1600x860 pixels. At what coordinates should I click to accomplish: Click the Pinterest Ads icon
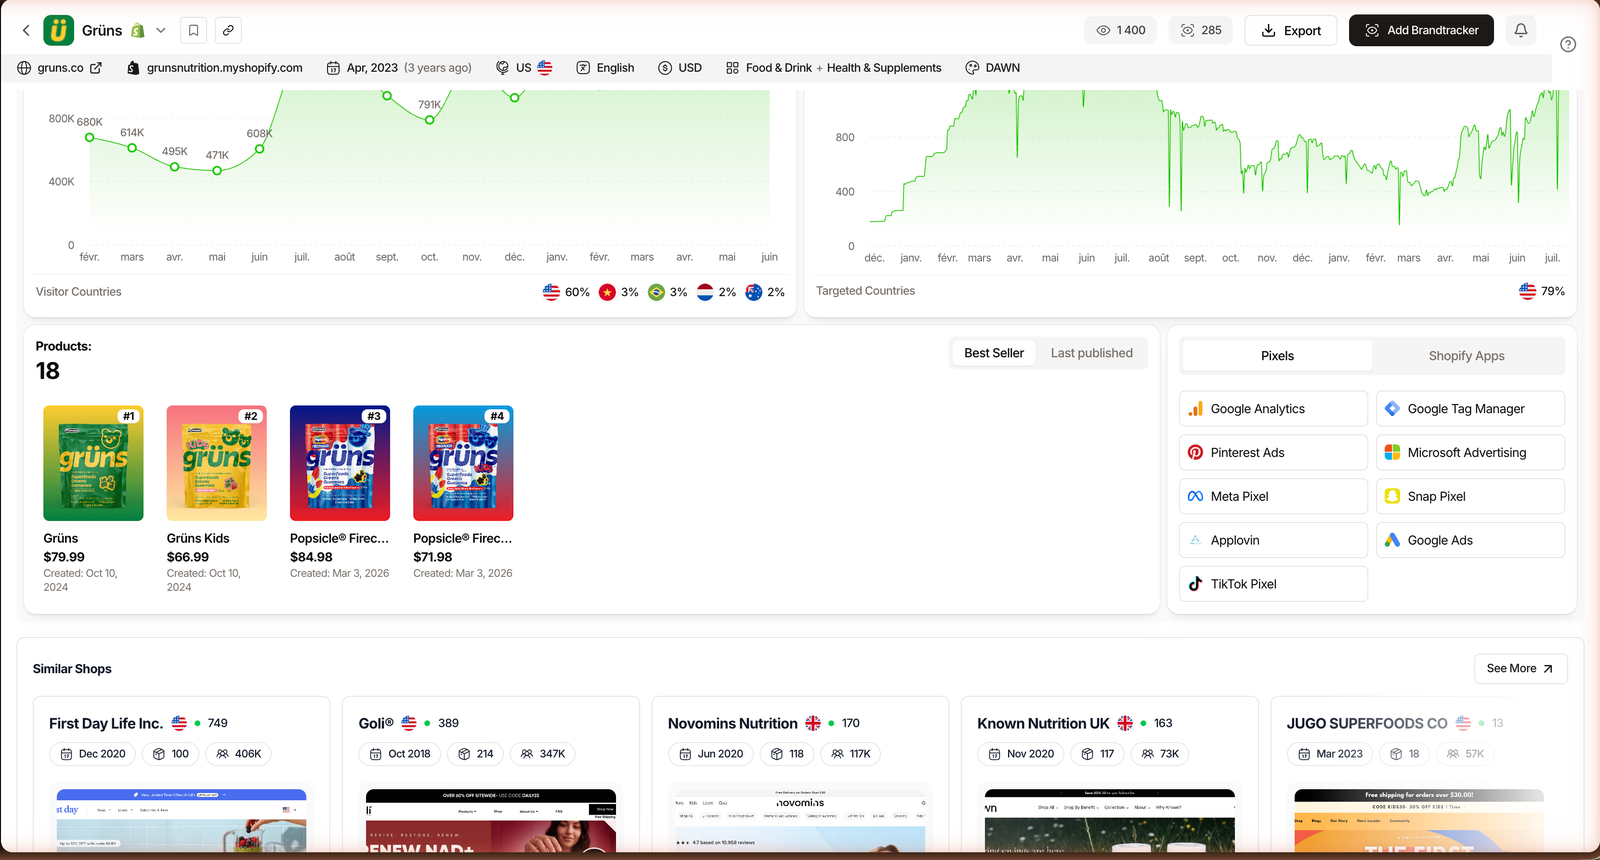pyautogui.click(x=1195, y=453)
